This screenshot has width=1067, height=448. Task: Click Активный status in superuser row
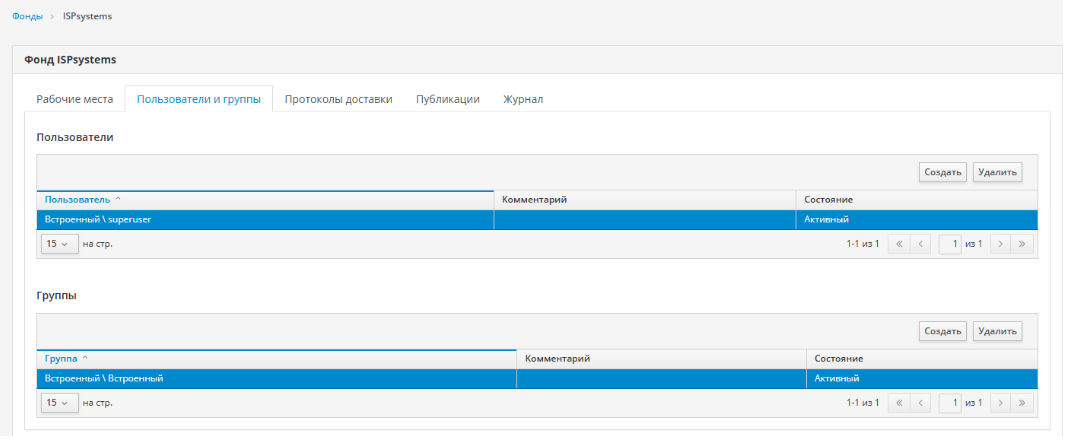click(827, 220)
